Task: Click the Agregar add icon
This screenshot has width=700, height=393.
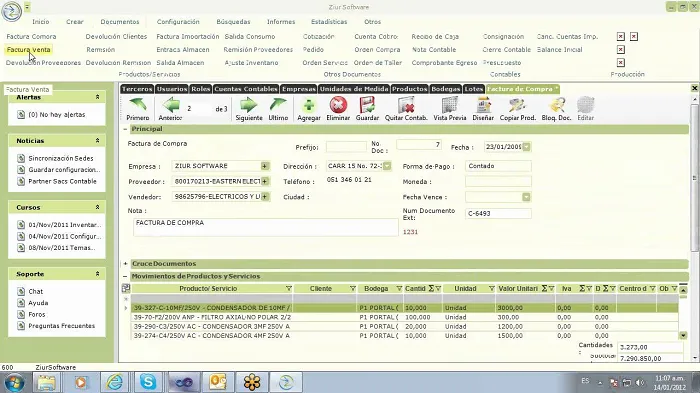Action: pos(308,105)
